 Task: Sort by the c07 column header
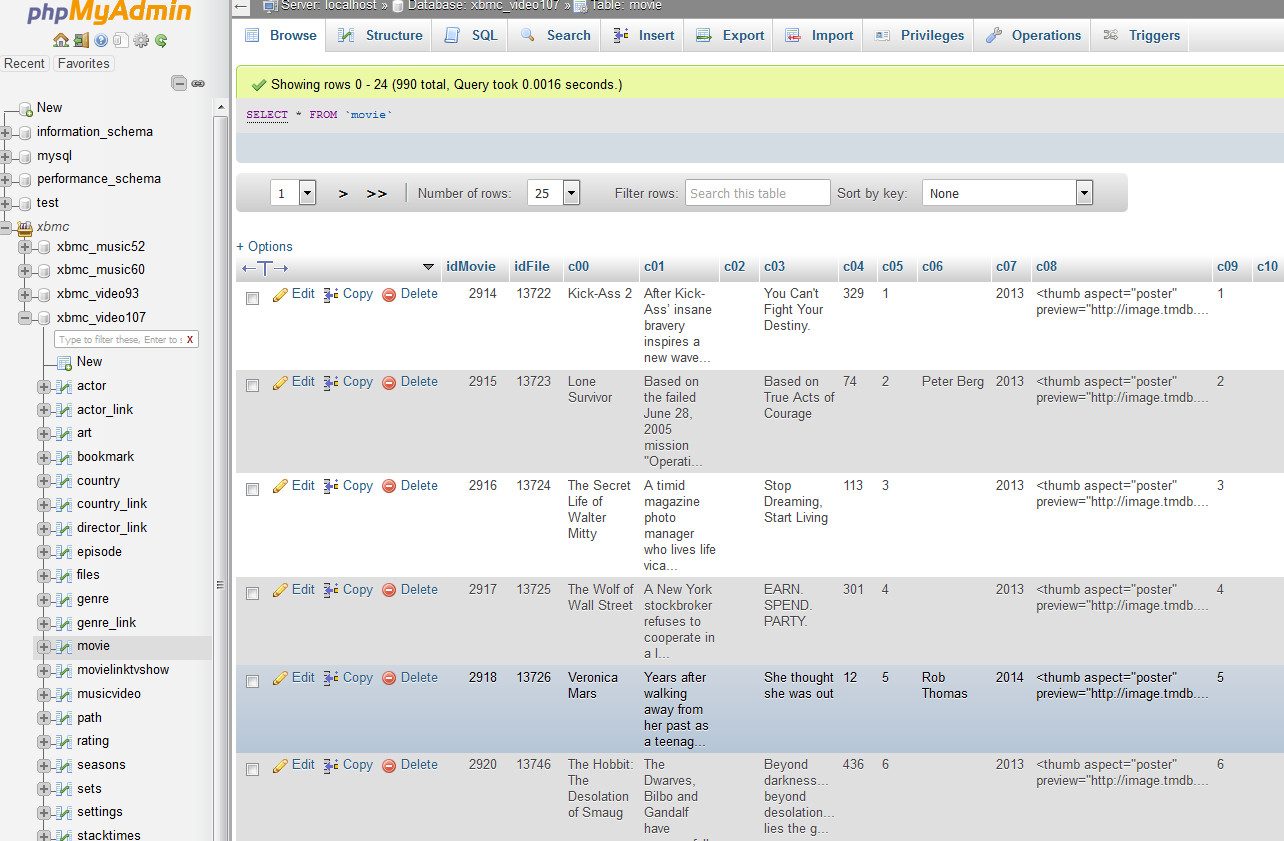[1006, 267]
